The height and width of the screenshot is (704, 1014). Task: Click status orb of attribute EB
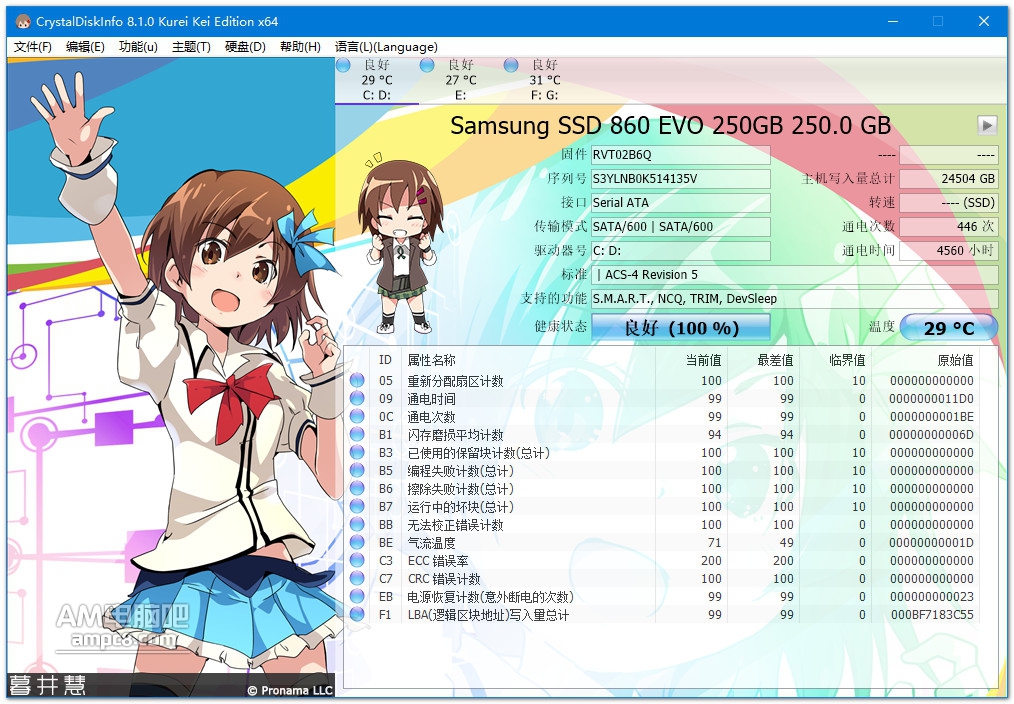point(357,596)
